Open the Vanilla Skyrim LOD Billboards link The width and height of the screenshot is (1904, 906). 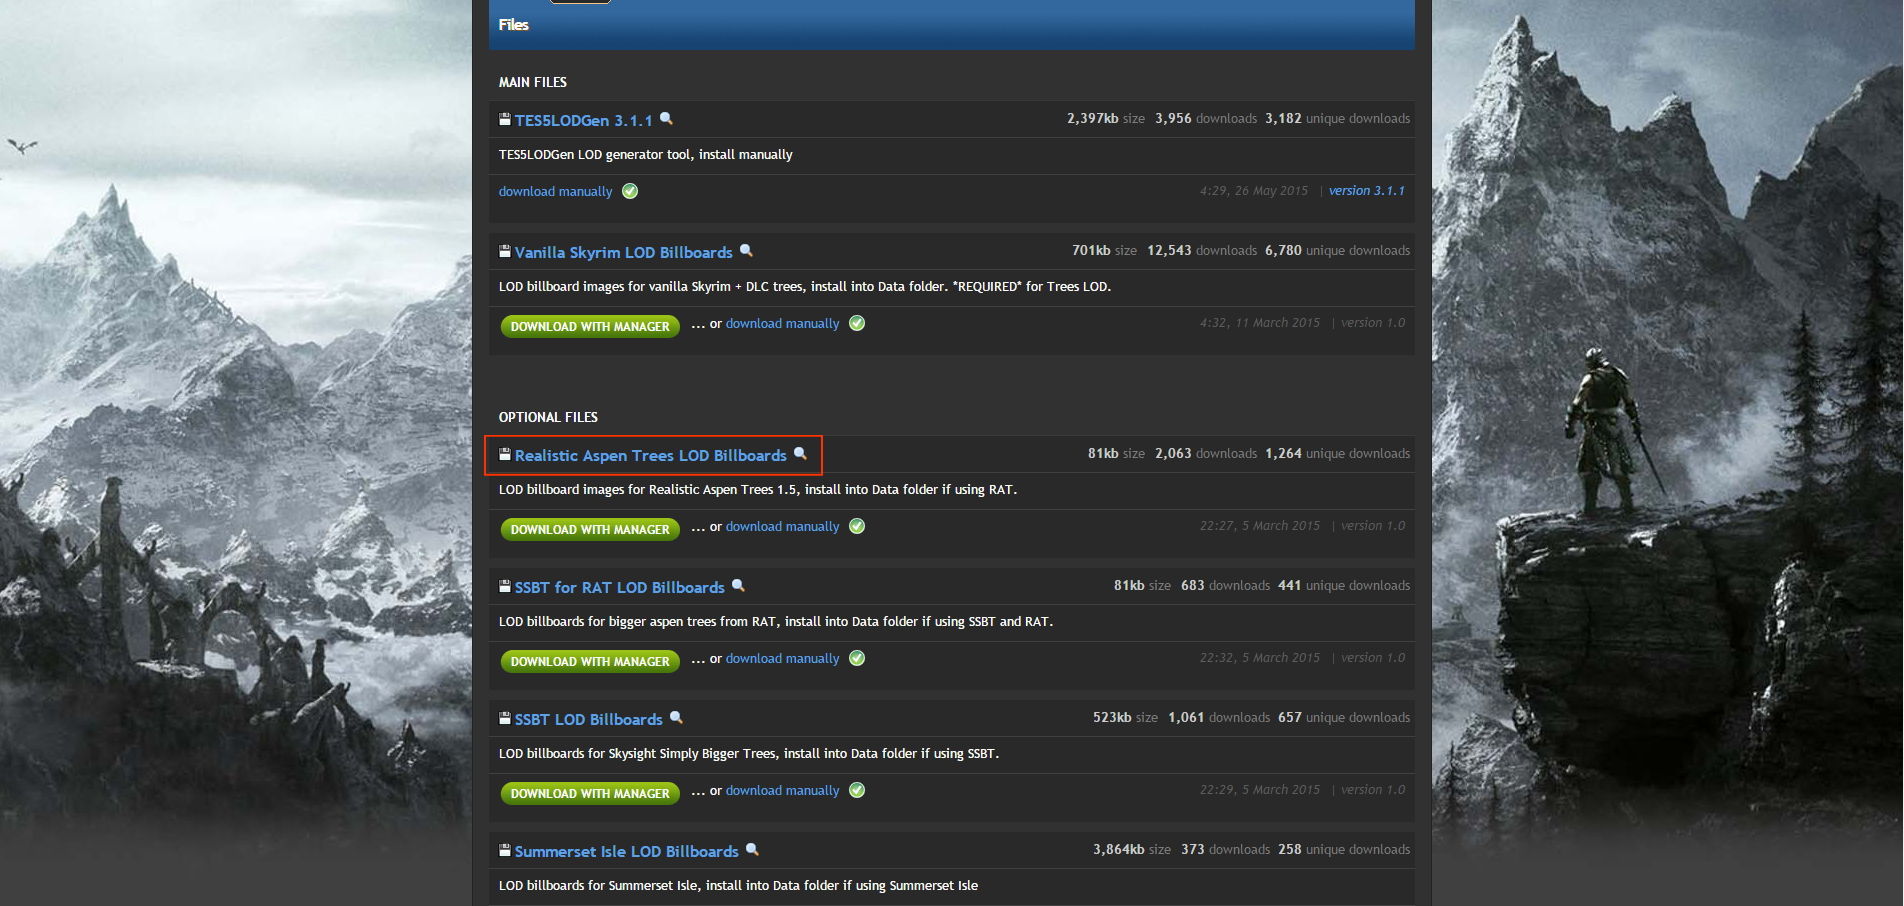click(624, 252)
